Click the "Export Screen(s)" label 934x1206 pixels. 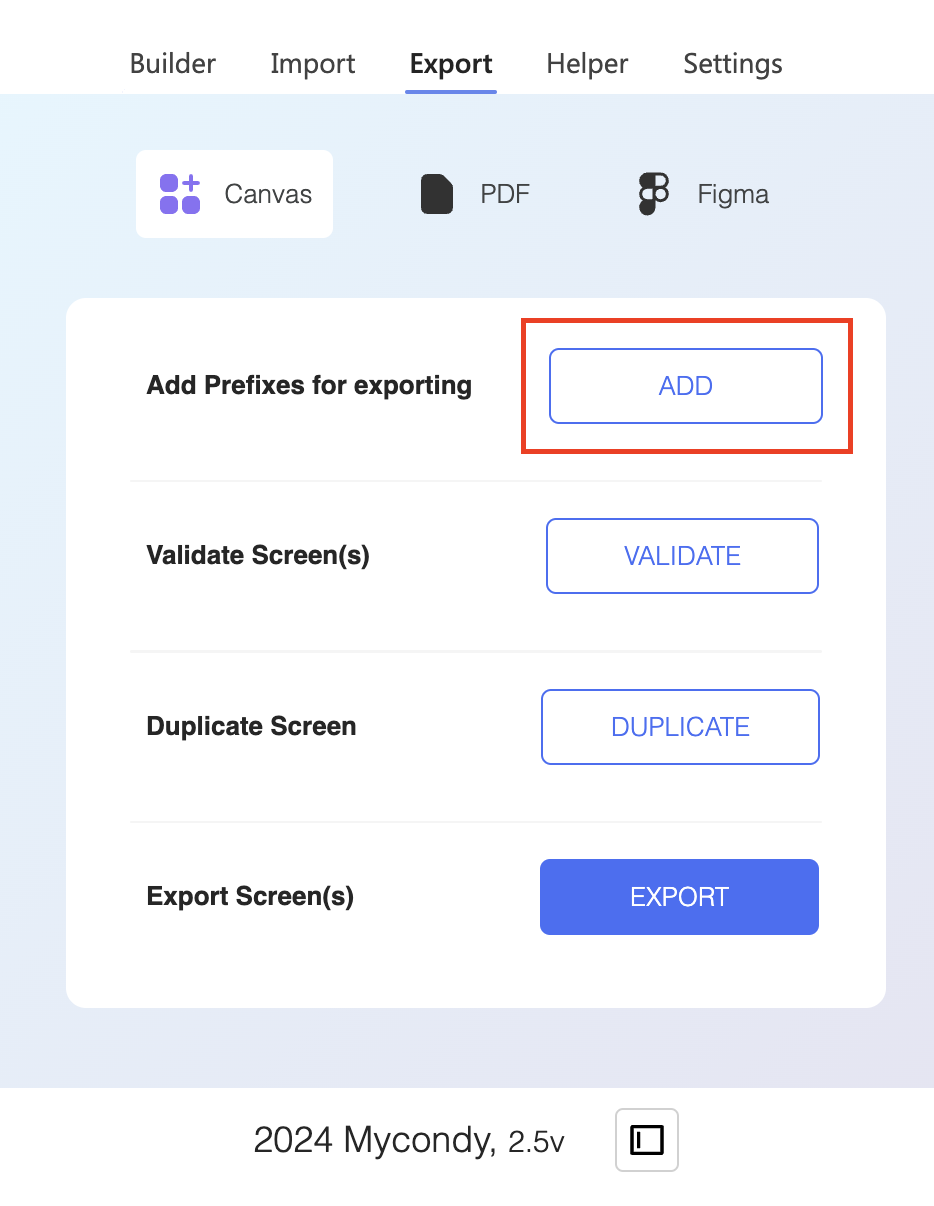tap(250, 897)
